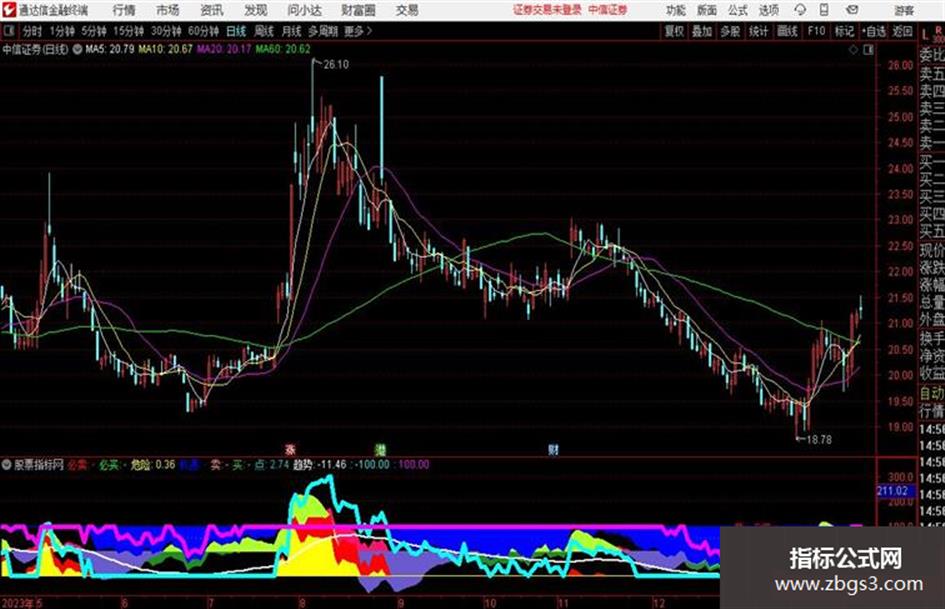The image size is (945, 609).
Task: Click the customer service headset icon
Action: [800, 10]
